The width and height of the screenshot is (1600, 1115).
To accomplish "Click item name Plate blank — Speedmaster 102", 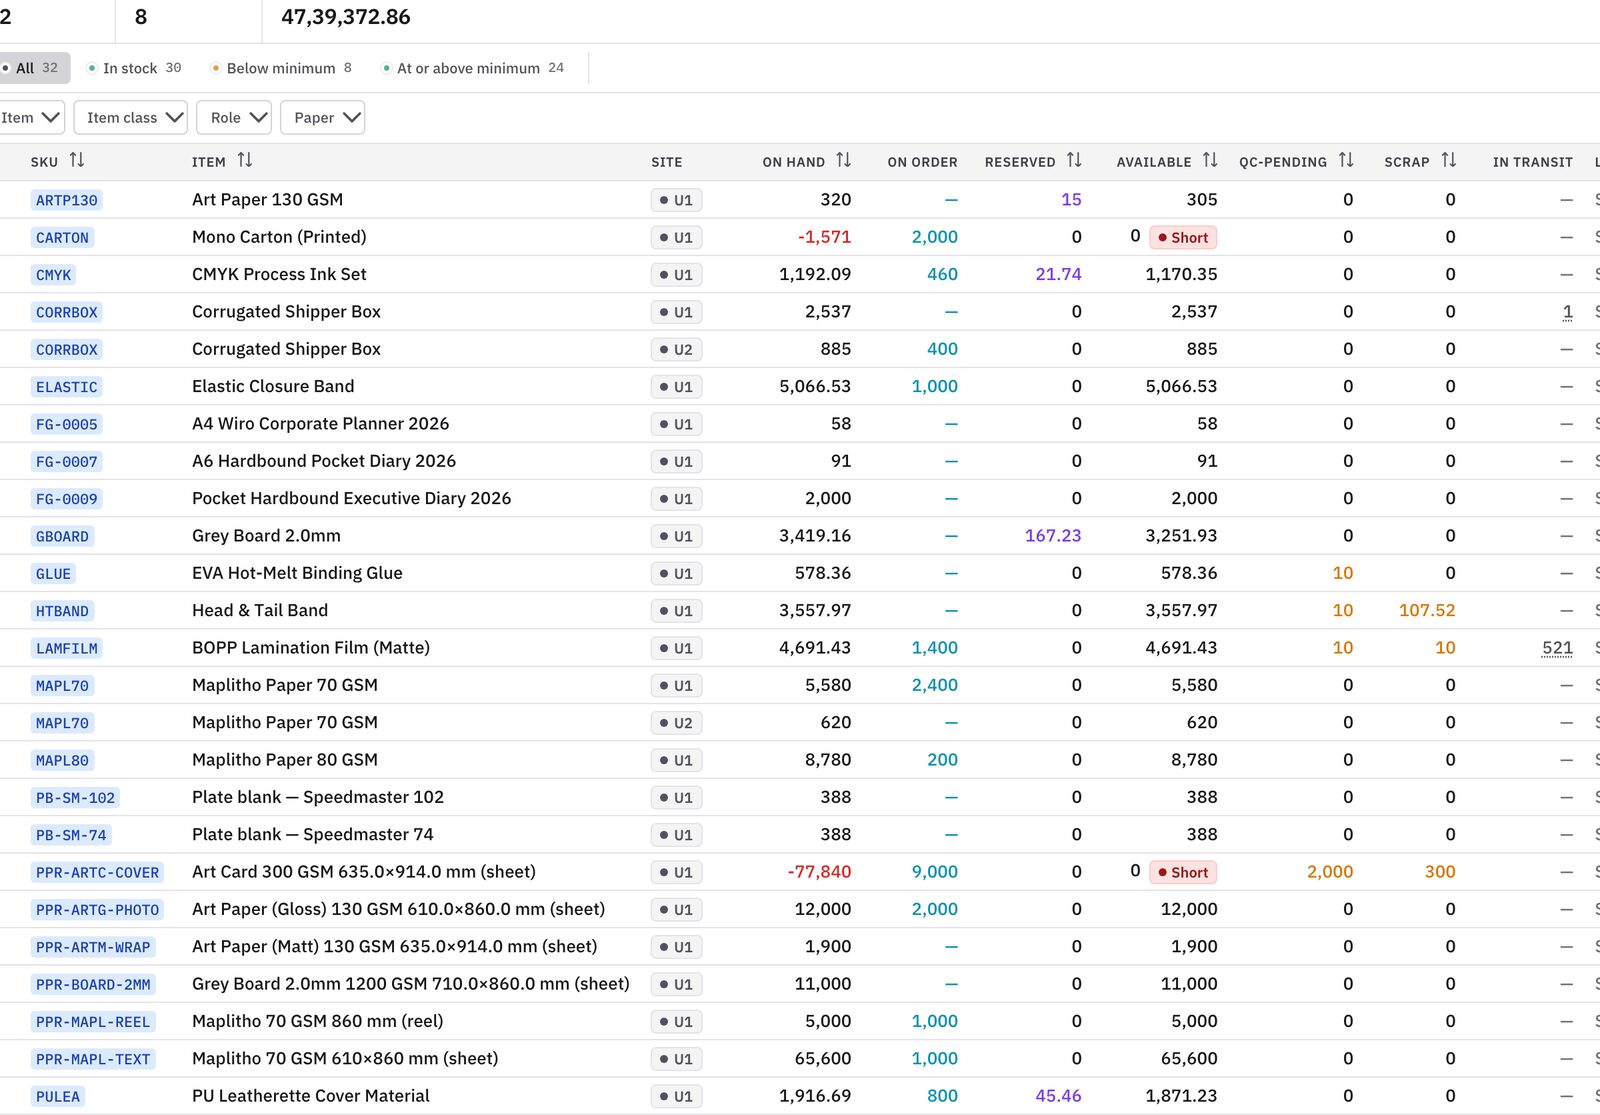I will pos(318,797).
